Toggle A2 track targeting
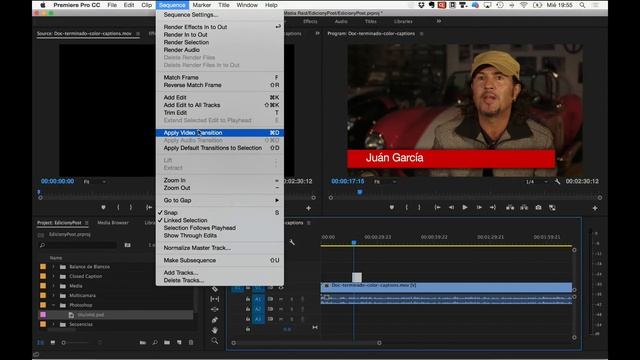The height and width of the screenshot is (360, 640). point(258,309)
